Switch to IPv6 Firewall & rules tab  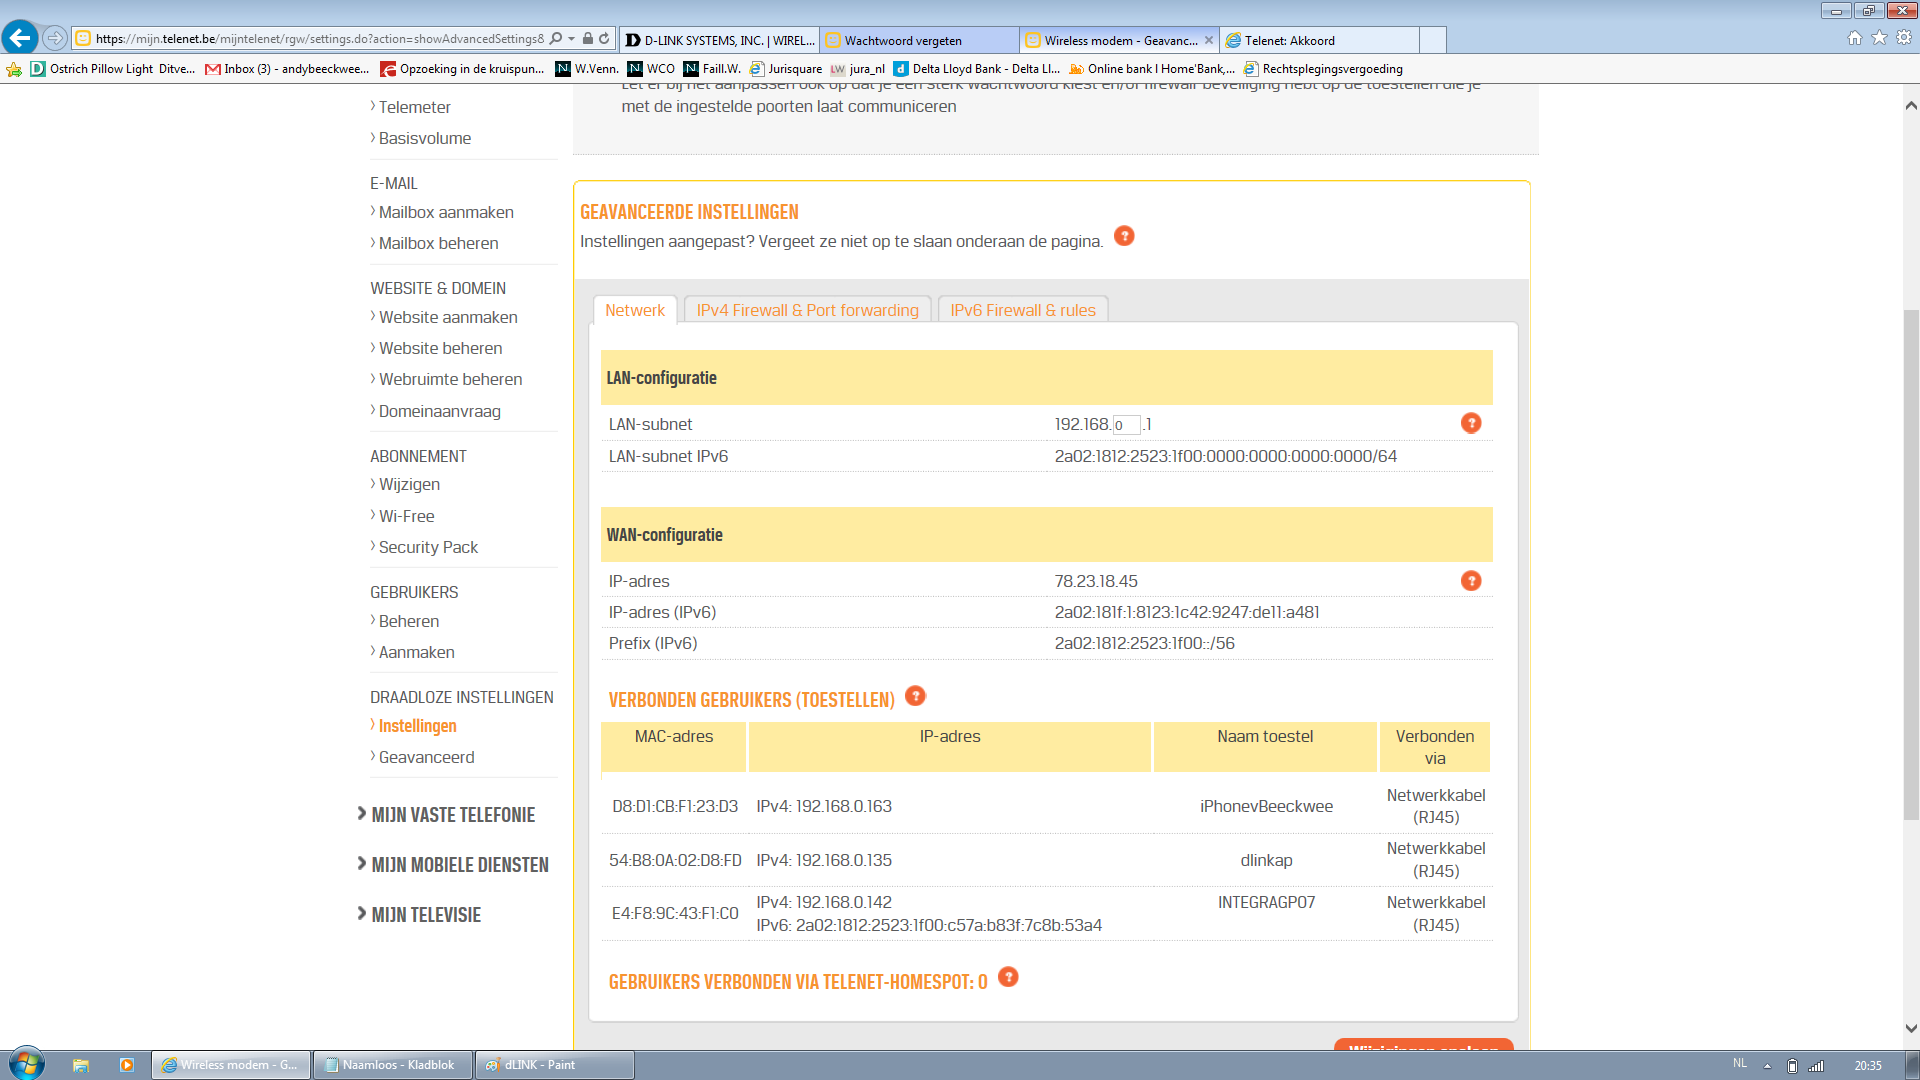(1023, 310)
